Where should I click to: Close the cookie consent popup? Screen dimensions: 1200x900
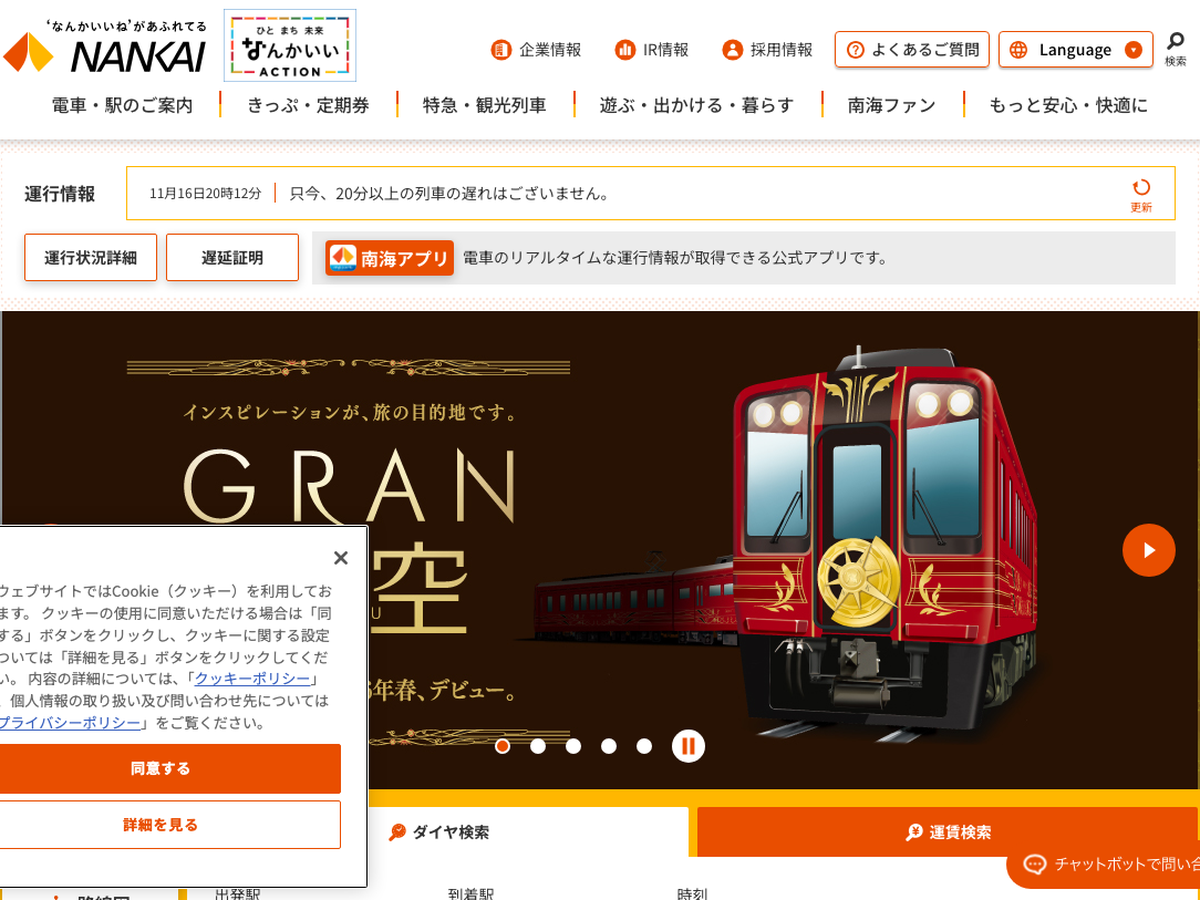tap(340, 558)
